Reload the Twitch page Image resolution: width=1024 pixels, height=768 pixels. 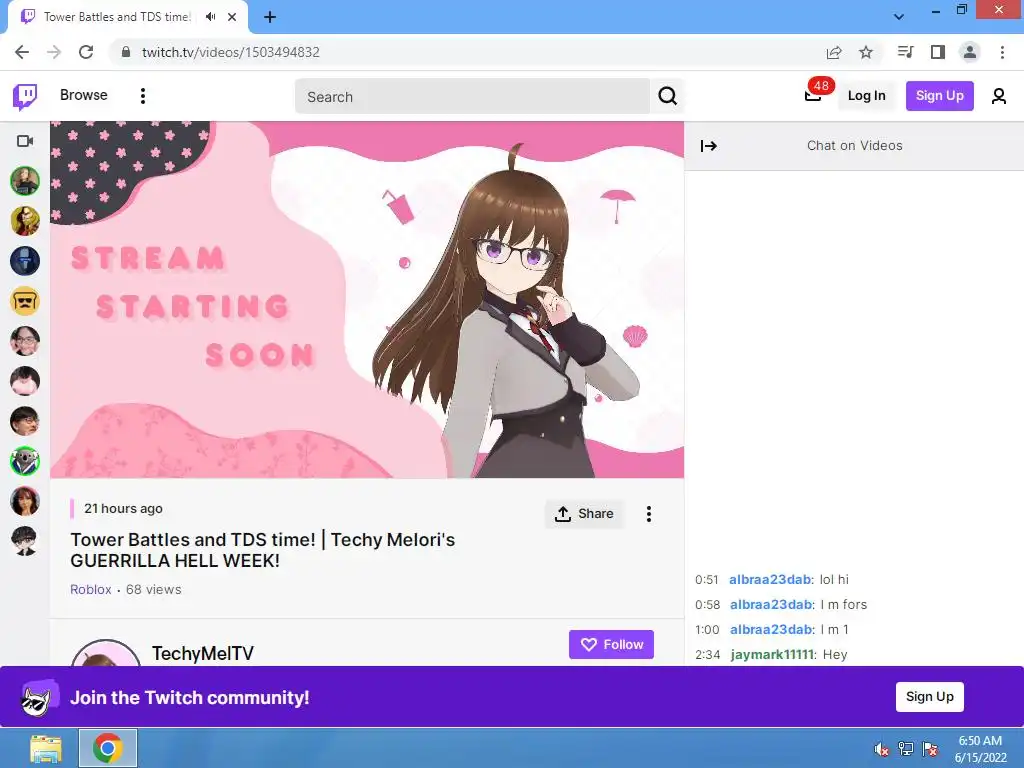pos(86,52)
